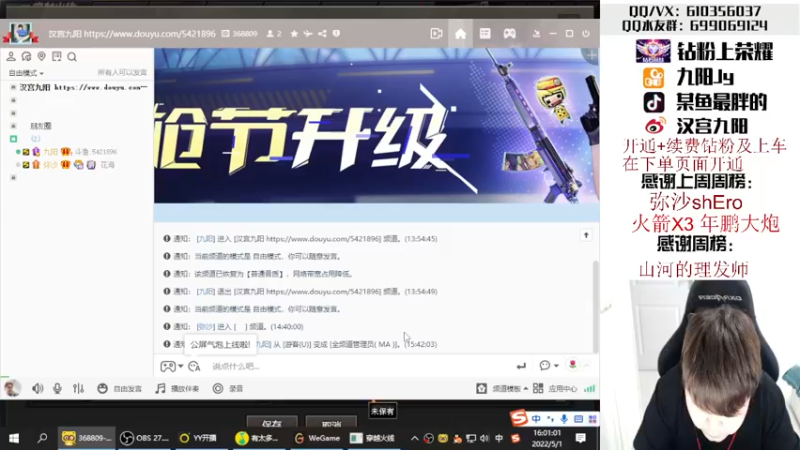This screenshot has width=800, height=450.
Task: Click the 播放伴奏 play accompaniment button
Action: [177, 389]
